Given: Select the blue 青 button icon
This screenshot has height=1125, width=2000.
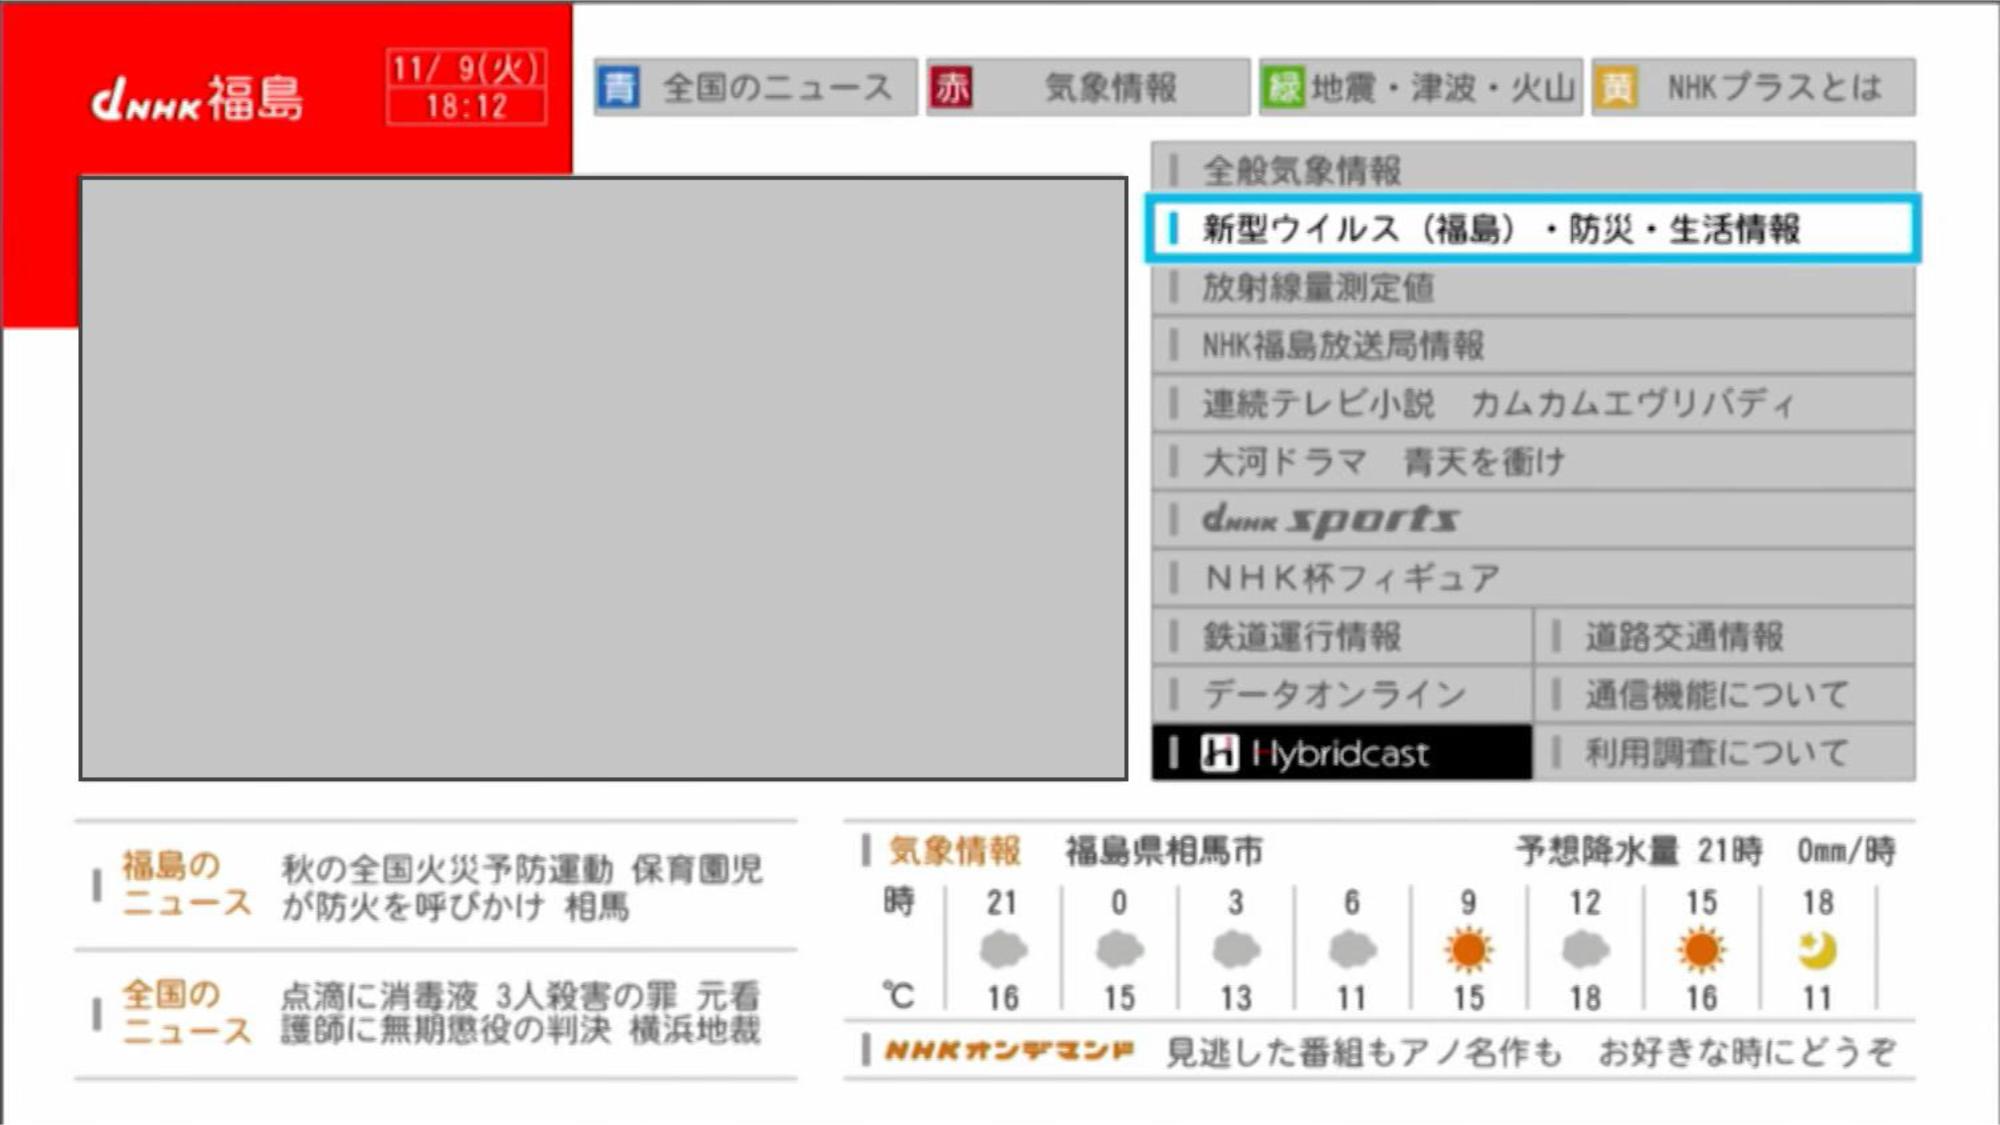Looking at the screenshot, I should click(619, 88).
